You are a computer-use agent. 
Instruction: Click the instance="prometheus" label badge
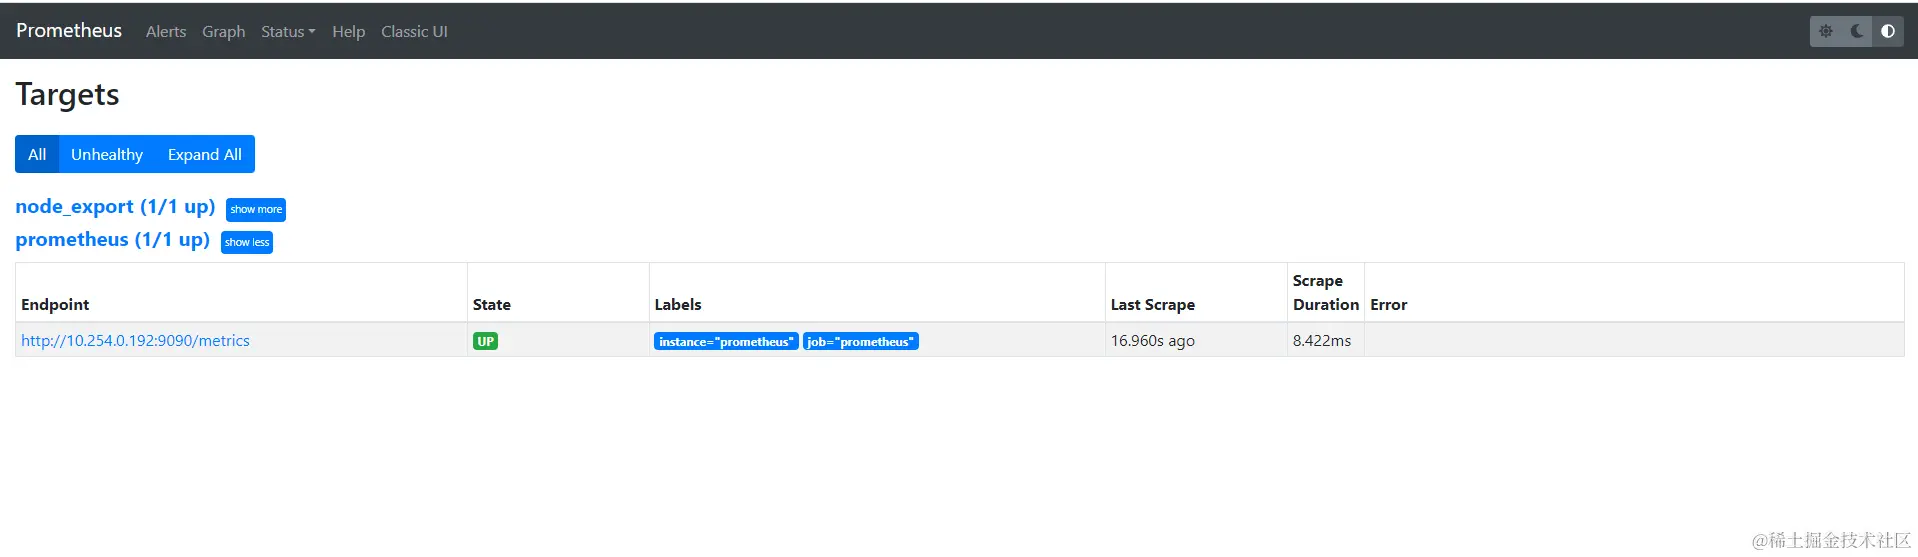[726, 341]
